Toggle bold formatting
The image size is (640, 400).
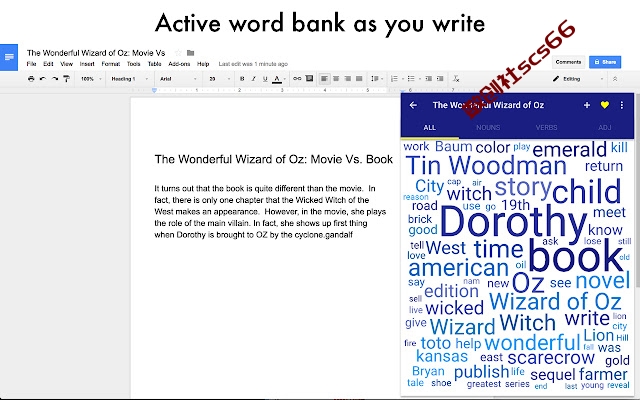click(242, 79)
